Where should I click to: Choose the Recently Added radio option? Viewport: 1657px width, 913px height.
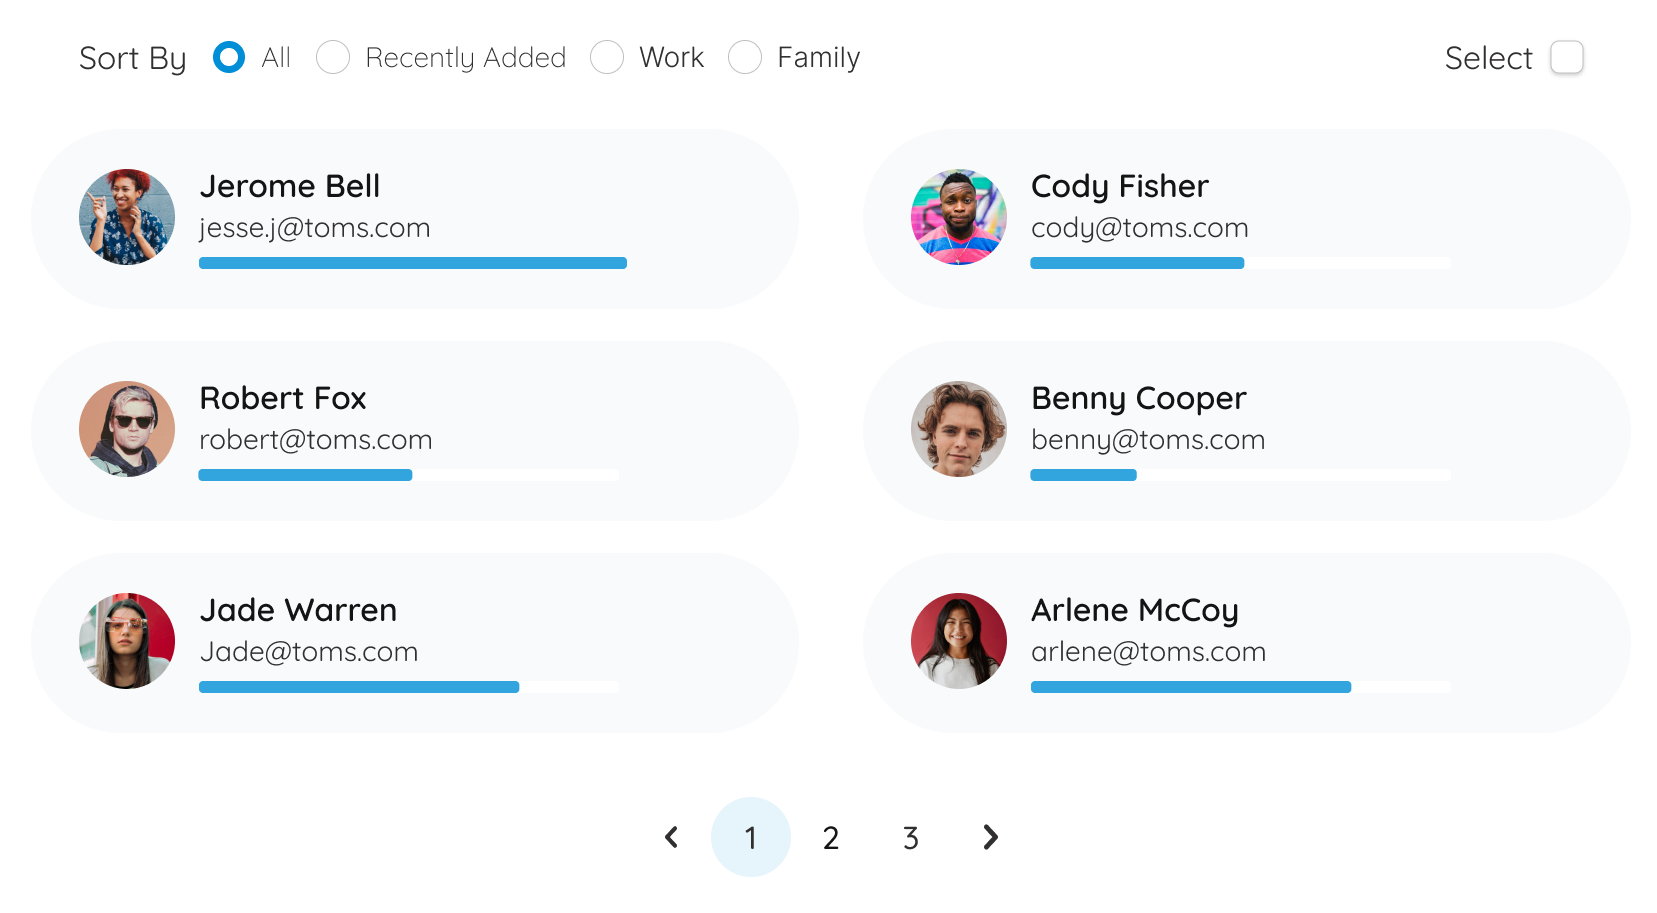point(333,58)
